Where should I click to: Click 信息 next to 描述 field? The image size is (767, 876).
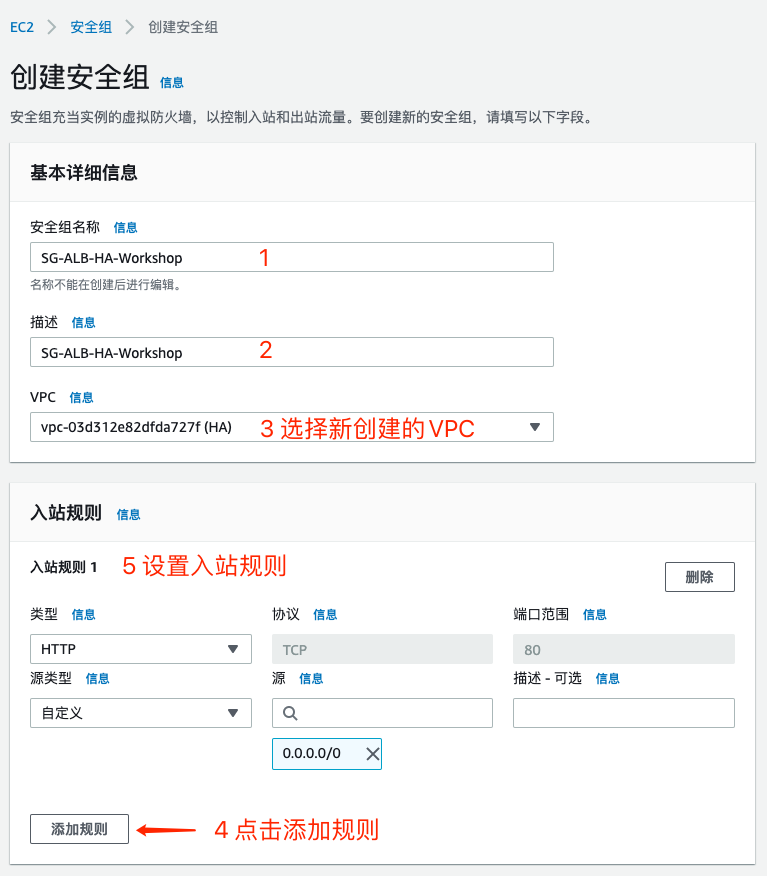coord(83,322)
